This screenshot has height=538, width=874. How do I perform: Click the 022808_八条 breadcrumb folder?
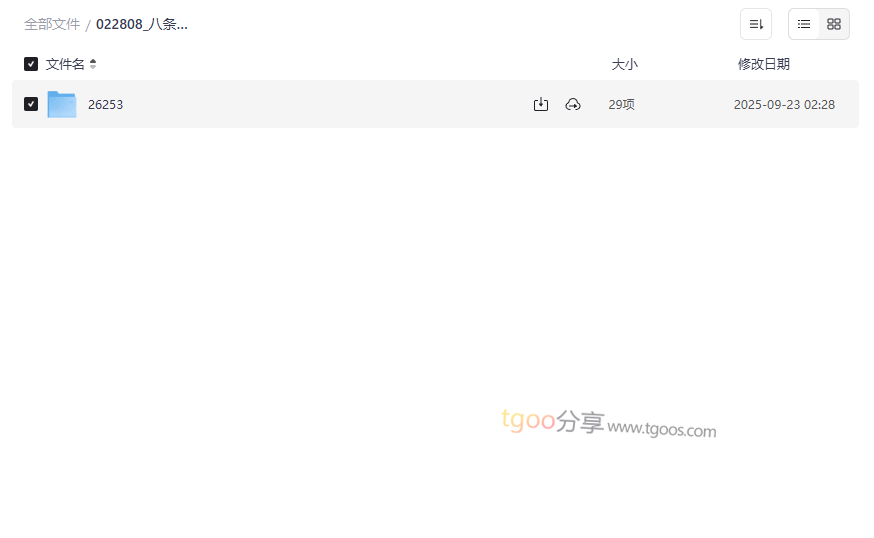pos(142,25)
